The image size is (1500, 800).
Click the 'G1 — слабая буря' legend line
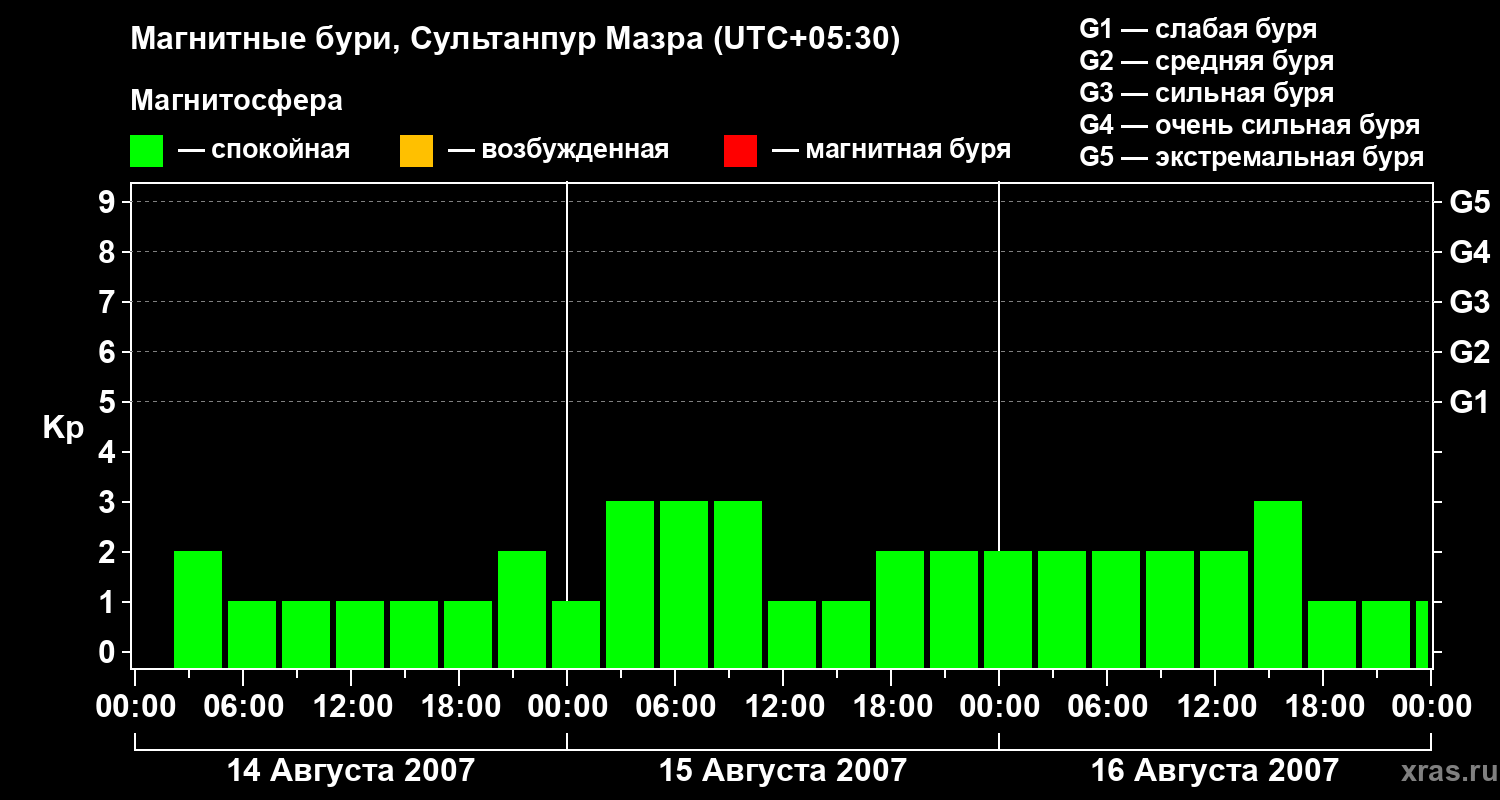pos(1198,29)
